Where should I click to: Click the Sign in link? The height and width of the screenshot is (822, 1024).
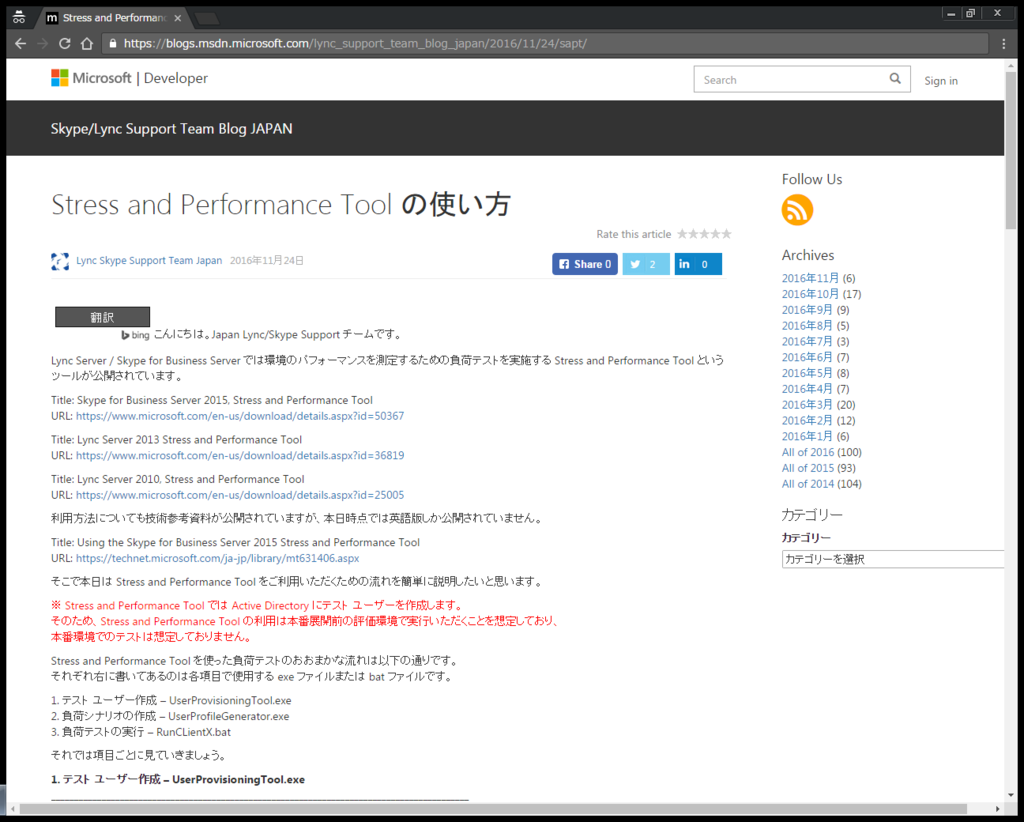click(x=940, y=80)
